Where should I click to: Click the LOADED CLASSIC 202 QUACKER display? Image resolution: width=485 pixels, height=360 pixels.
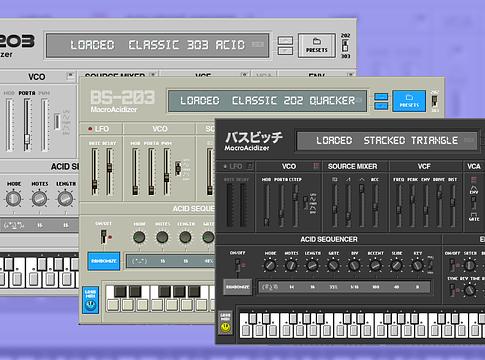tap(267, 100)
